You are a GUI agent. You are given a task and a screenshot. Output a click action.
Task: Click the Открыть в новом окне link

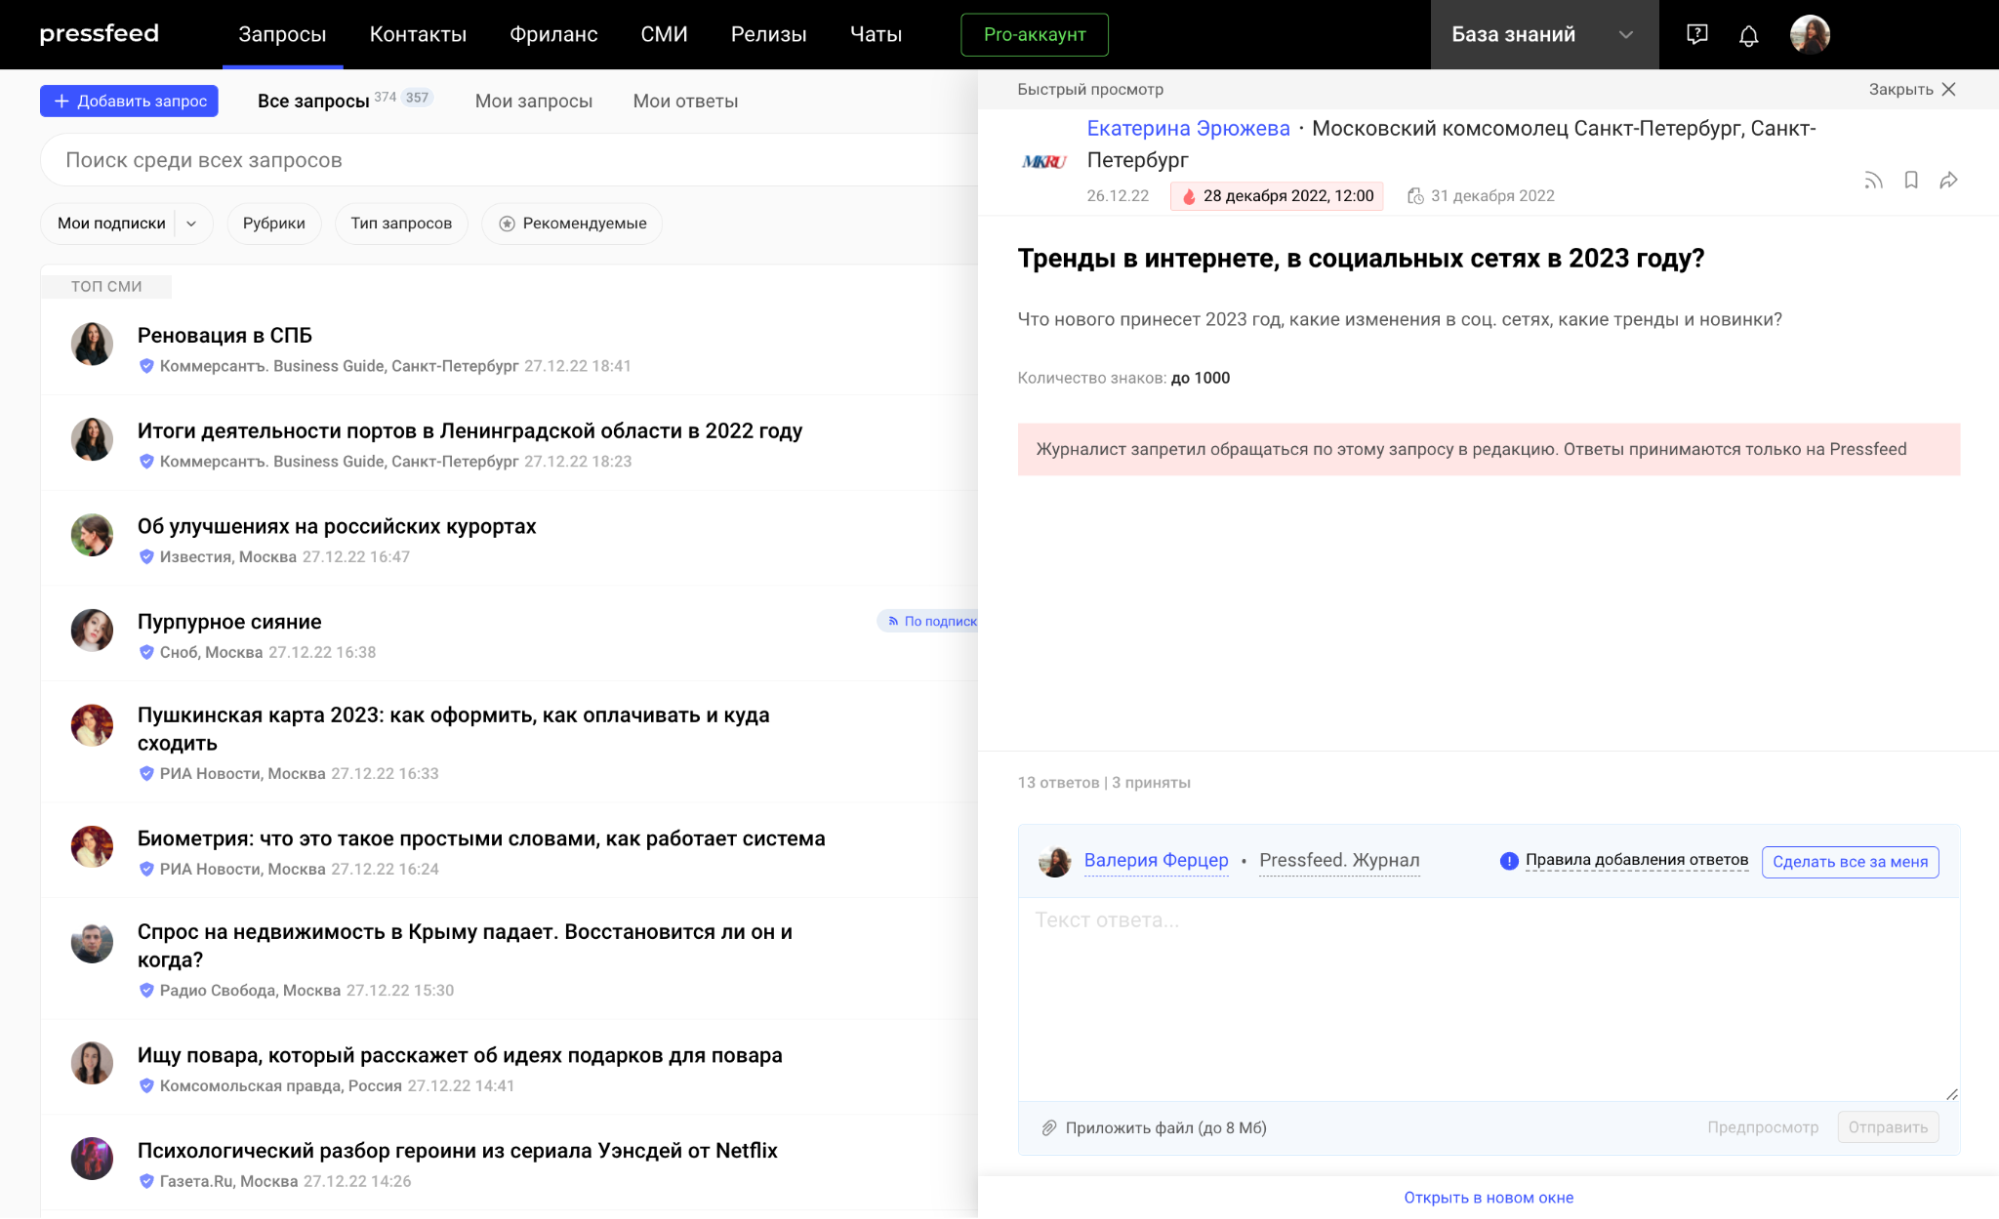point(1488,1197)
